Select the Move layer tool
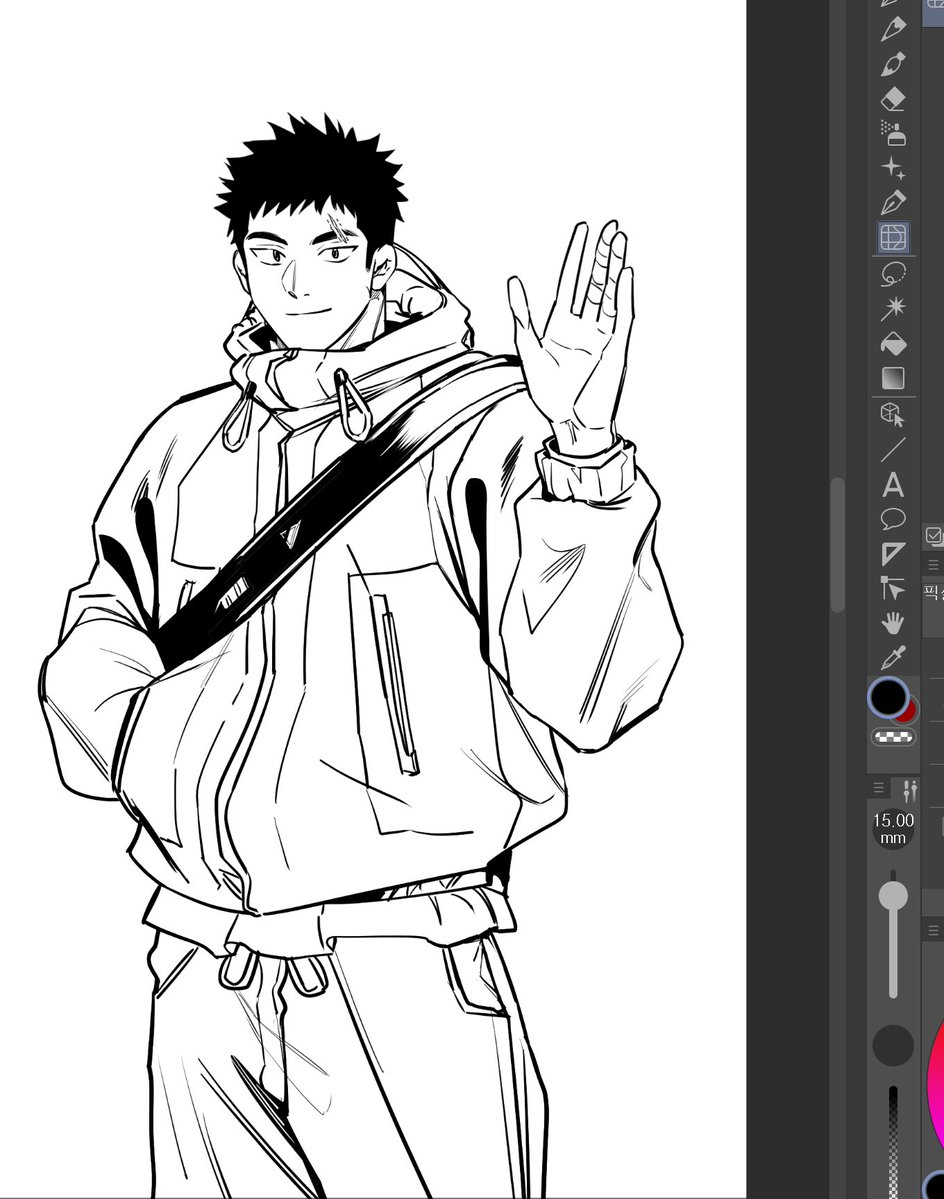Viewport: 944px width, 1199px height. [x=893, y=588]
